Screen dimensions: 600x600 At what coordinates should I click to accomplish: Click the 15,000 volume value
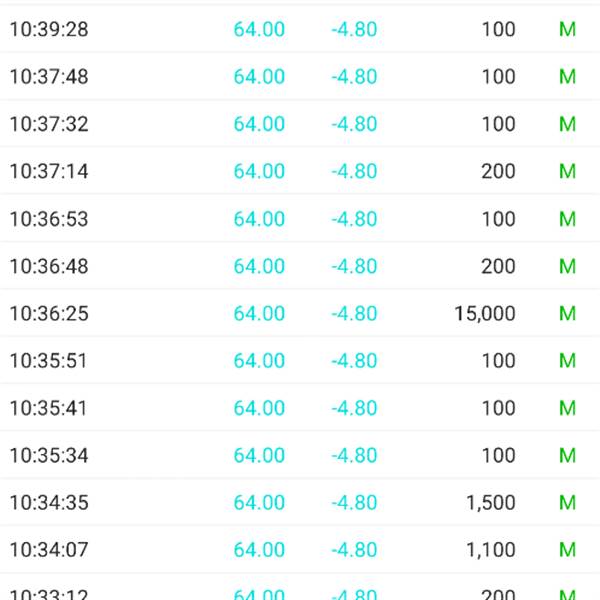484,314
